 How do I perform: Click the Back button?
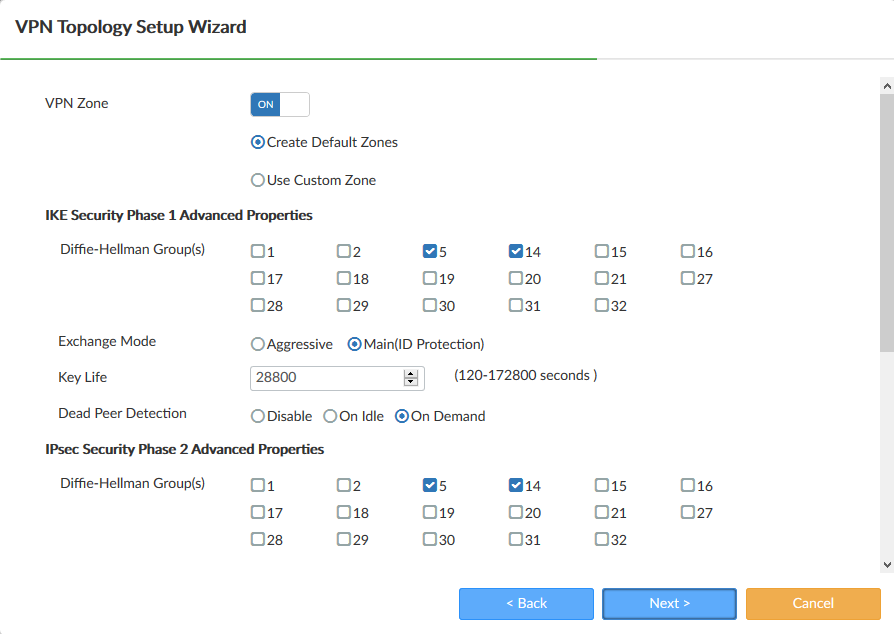click(526, 603)
